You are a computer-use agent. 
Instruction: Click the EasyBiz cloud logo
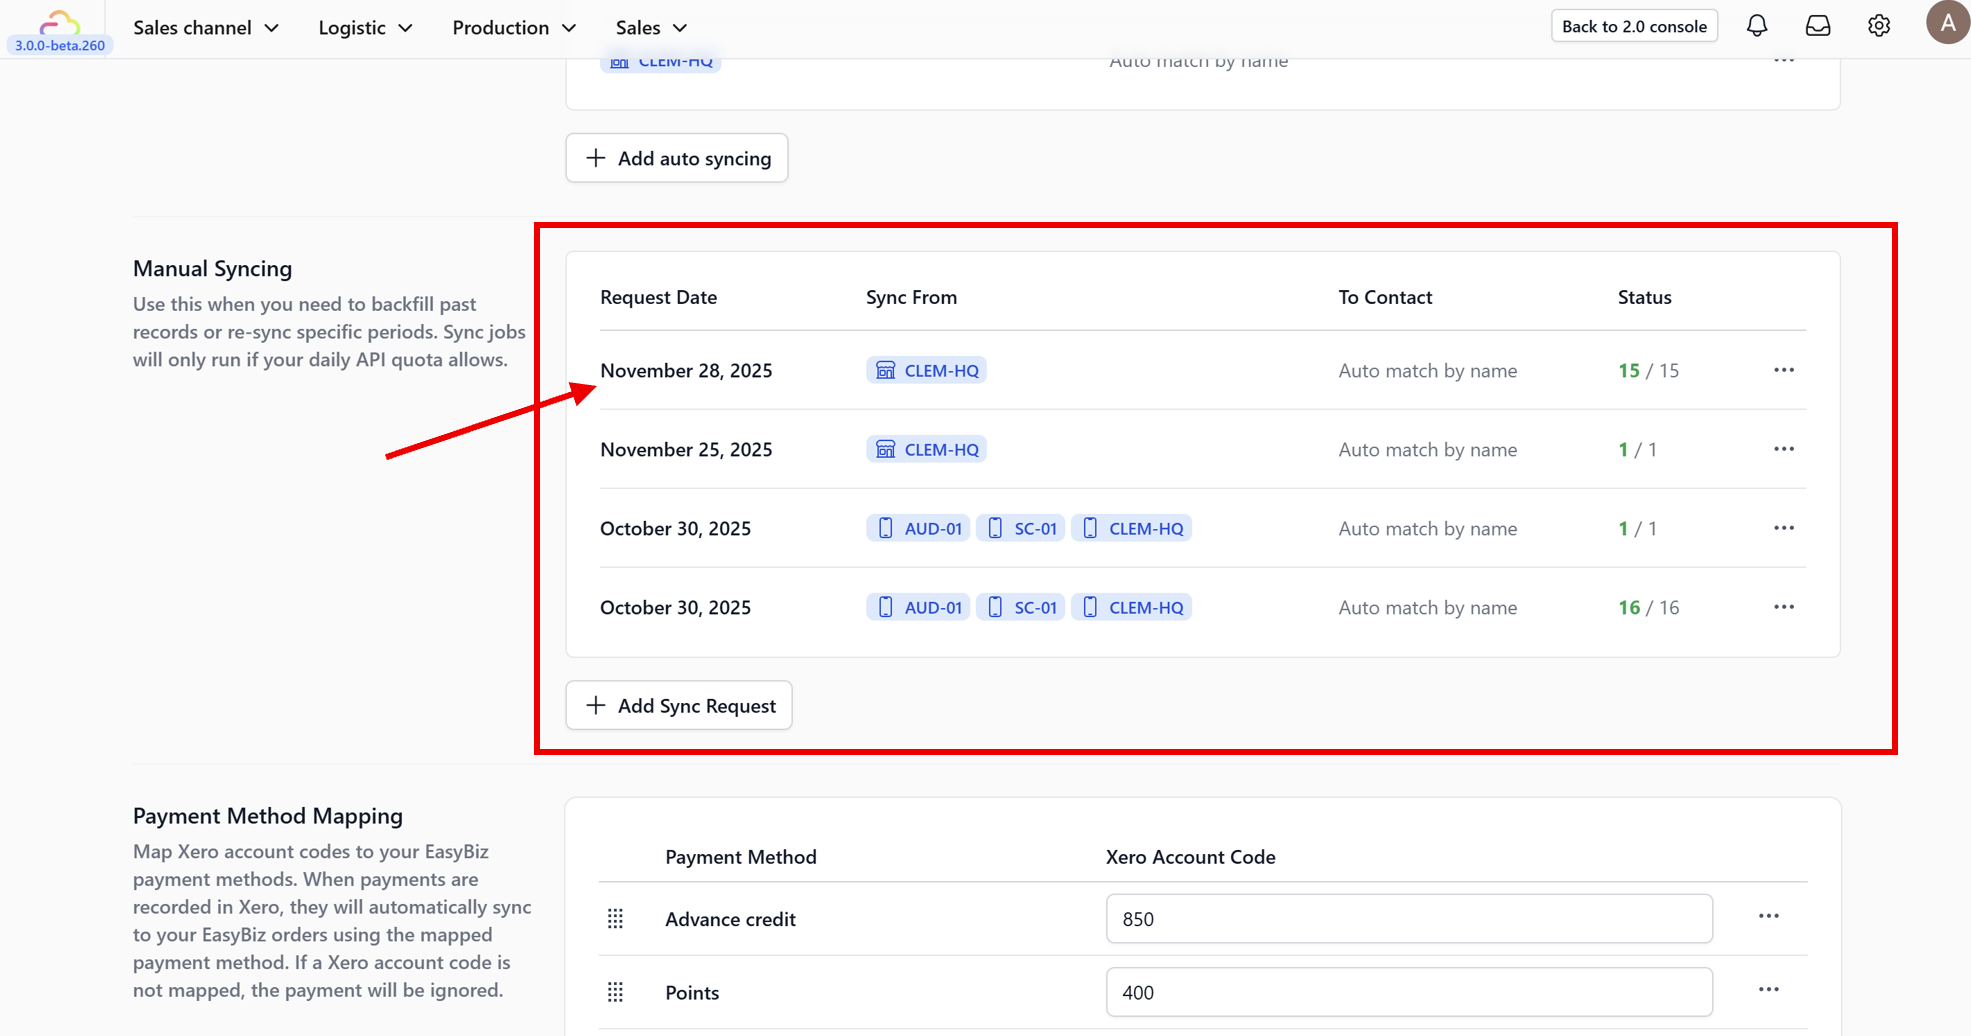[59, 22]
